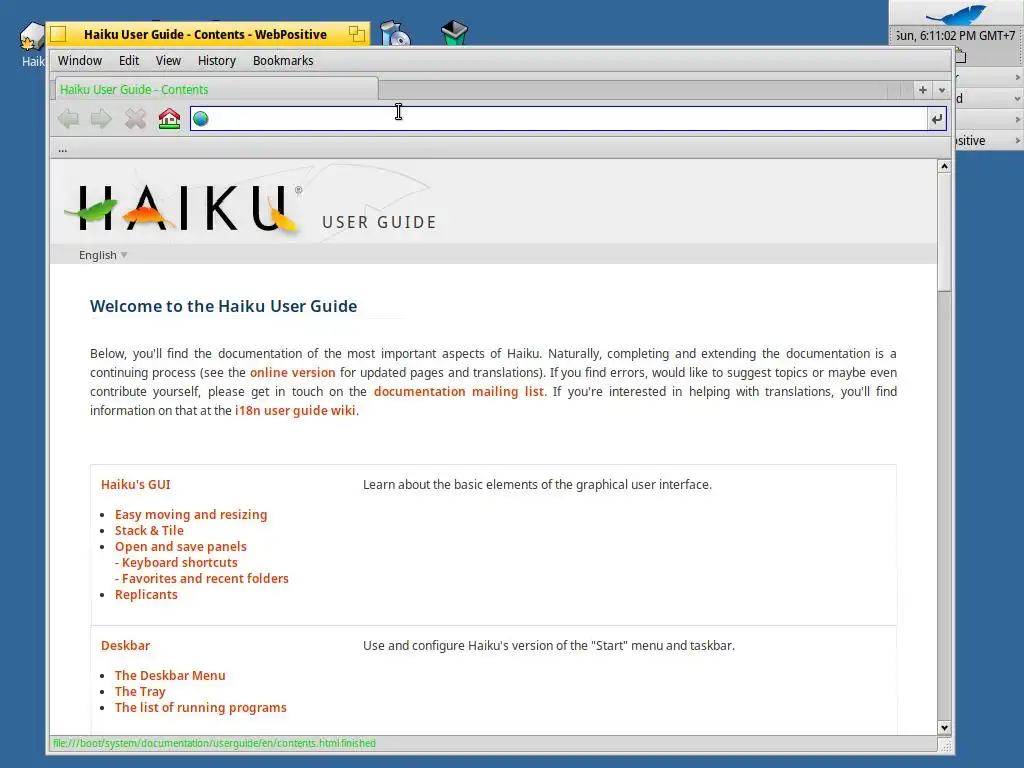The width and height of the screenshot is (1024, 768).
Task: Click the Stop loading X icon
Action: point(135,119)
